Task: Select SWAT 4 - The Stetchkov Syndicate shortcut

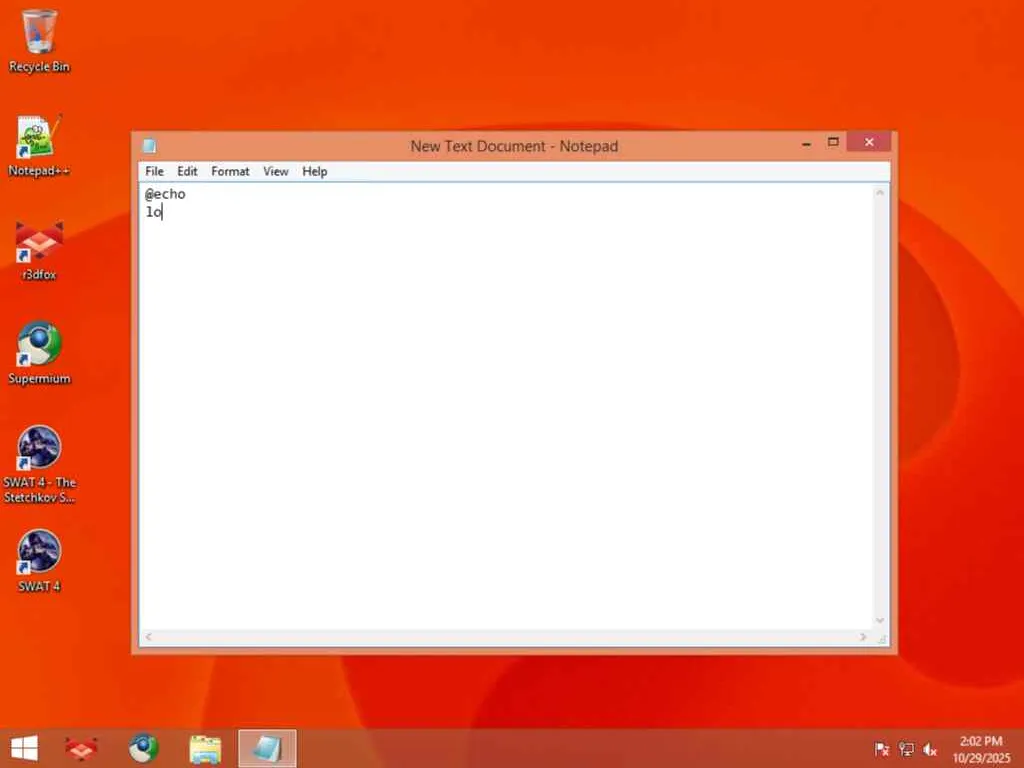Action: [39, 464]
